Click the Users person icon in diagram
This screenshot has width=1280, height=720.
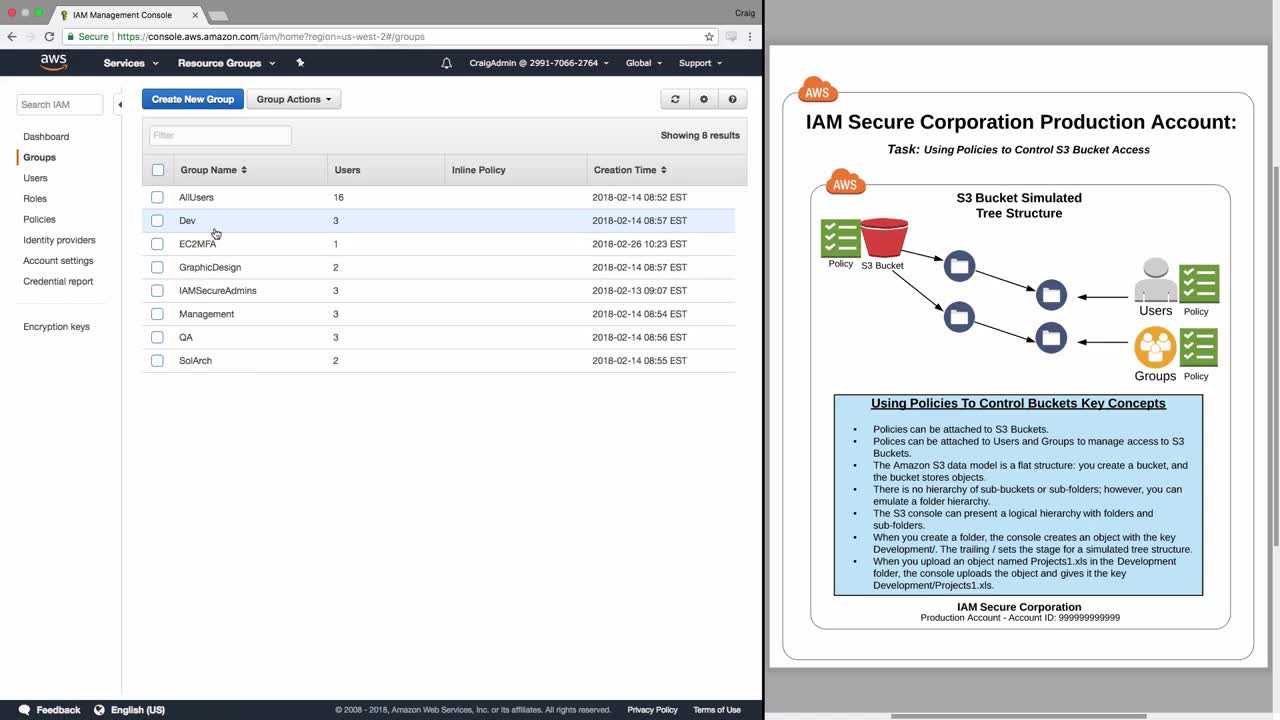tap(1155, 280)
